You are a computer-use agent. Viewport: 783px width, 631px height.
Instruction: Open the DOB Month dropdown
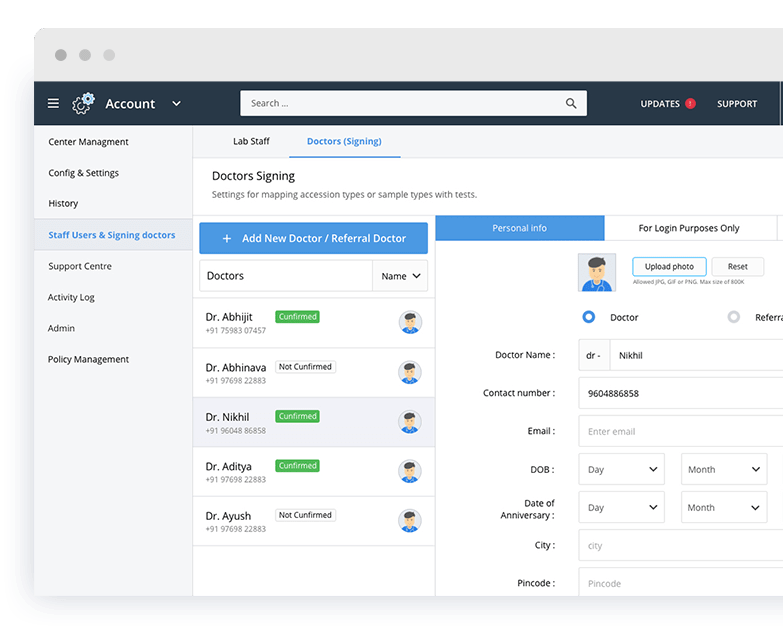(724, 469)
